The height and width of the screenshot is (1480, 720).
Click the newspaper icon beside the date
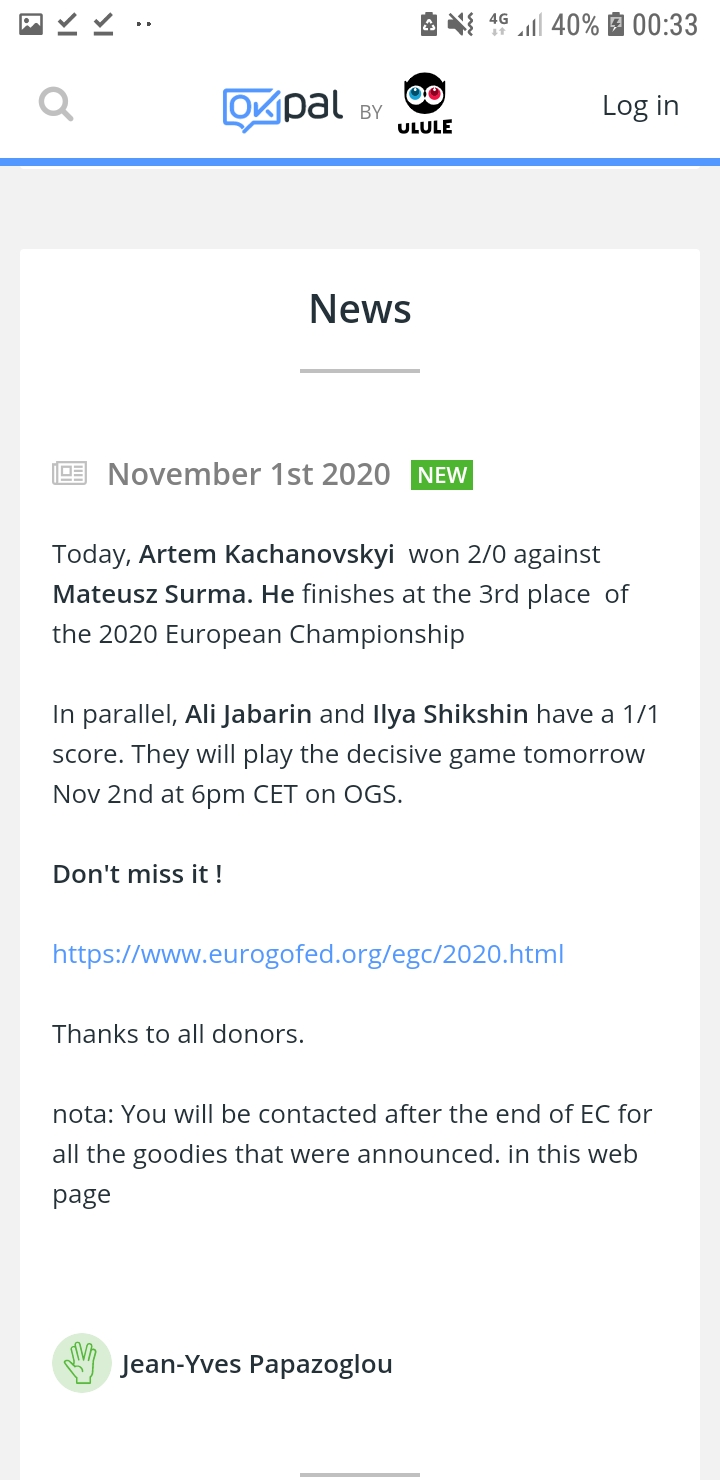tap(70, 473)
